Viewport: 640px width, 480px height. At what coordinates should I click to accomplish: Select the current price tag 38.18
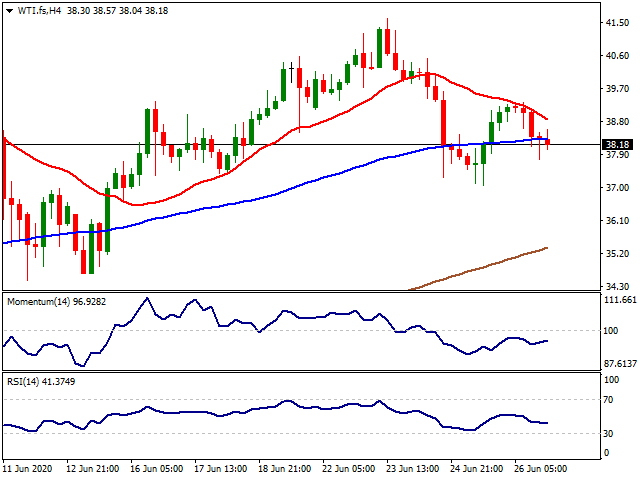(617, 144)
